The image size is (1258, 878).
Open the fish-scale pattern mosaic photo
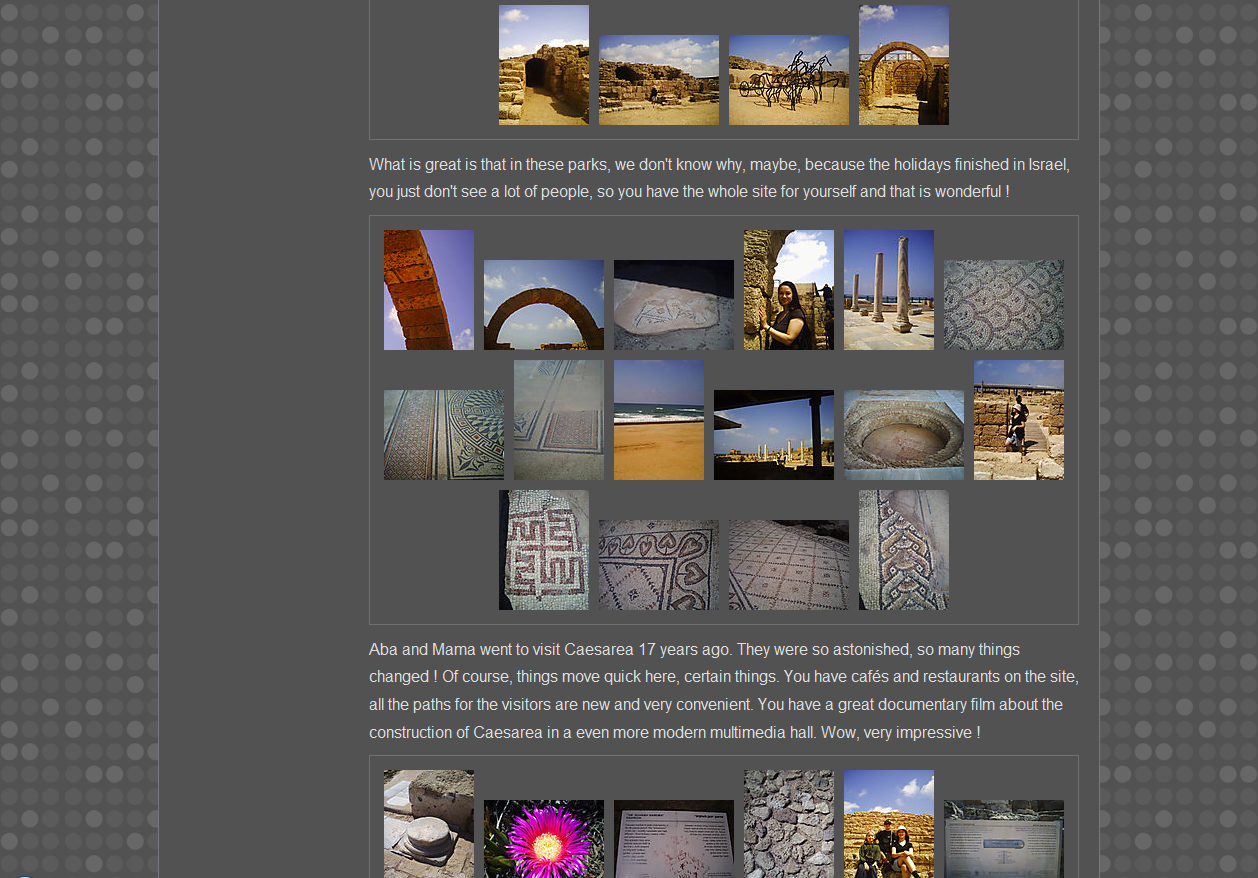point(1003,305)
